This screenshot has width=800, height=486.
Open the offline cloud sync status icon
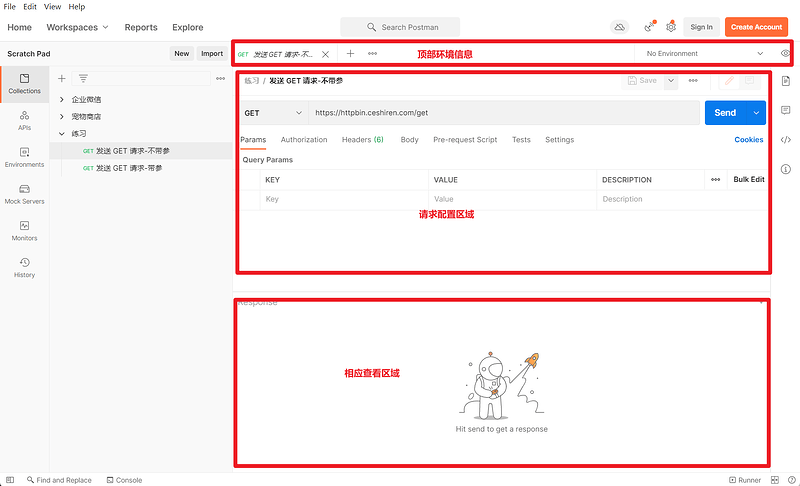(x=619, y=27)
